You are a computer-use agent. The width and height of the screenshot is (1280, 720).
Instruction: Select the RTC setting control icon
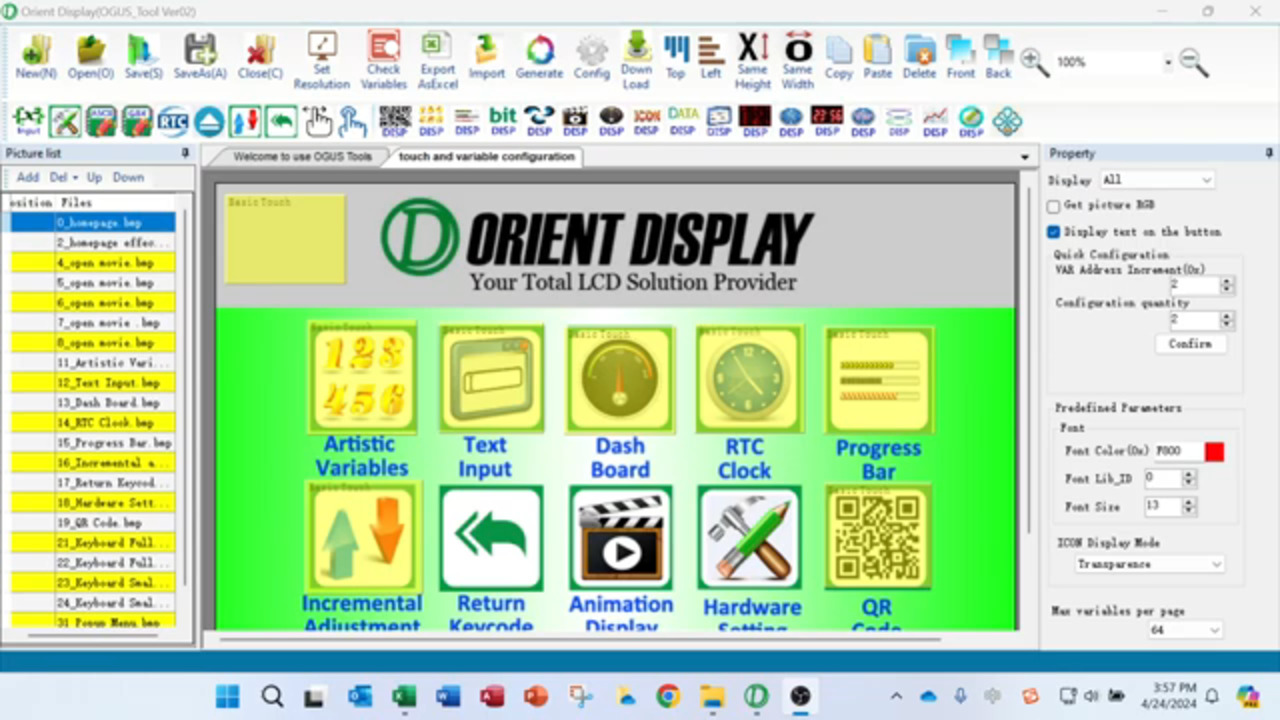pyautogui.click(x=173, y=121)
